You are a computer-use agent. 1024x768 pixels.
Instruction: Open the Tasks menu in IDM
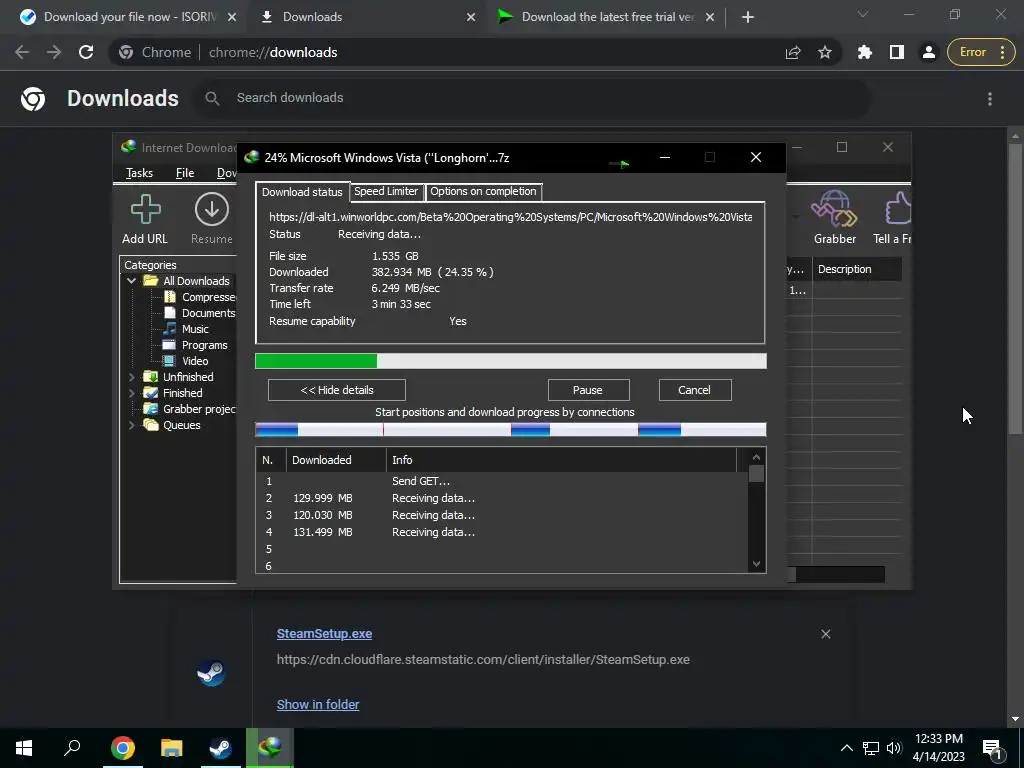tap(139, 172)
